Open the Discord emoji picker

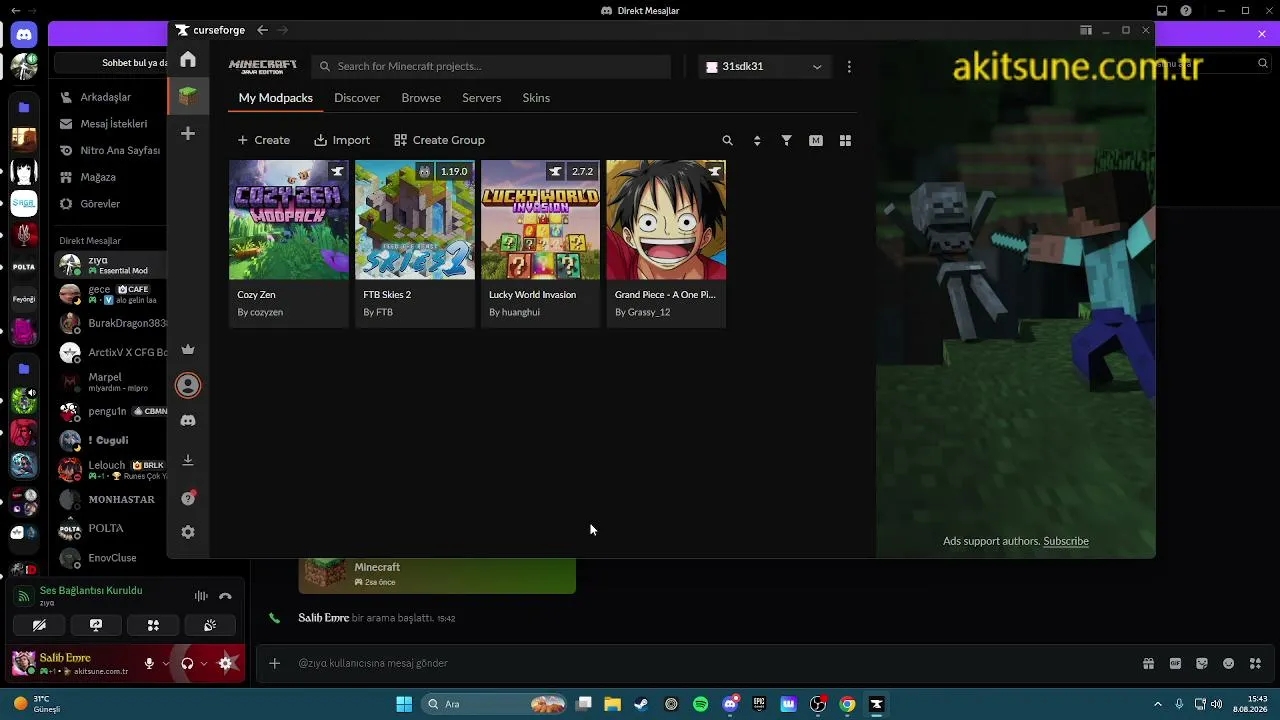pyautogui.click(x=1229, y=663)
